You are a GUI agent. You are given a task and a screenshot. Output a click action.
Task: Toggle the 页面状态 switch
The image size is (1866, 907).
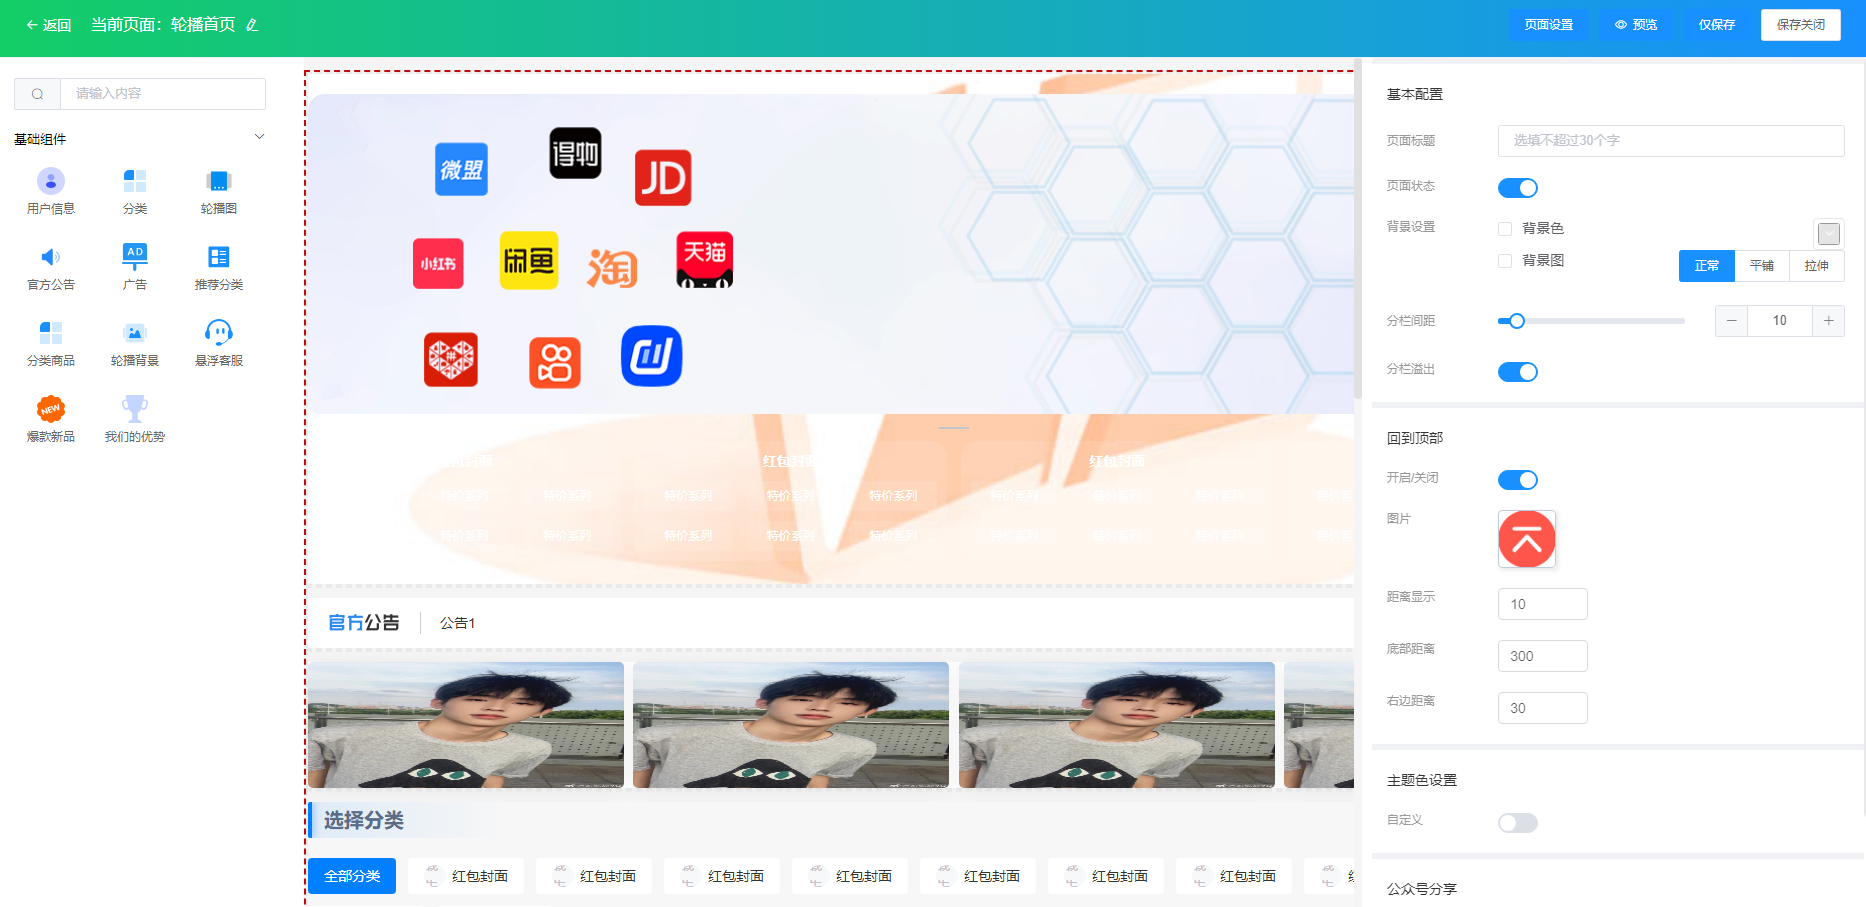pyautogui.click(x=1517, y=188)
